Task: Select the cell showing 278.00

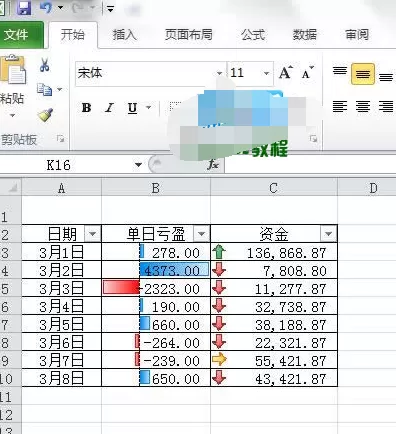Action: (x=156, y=252)
